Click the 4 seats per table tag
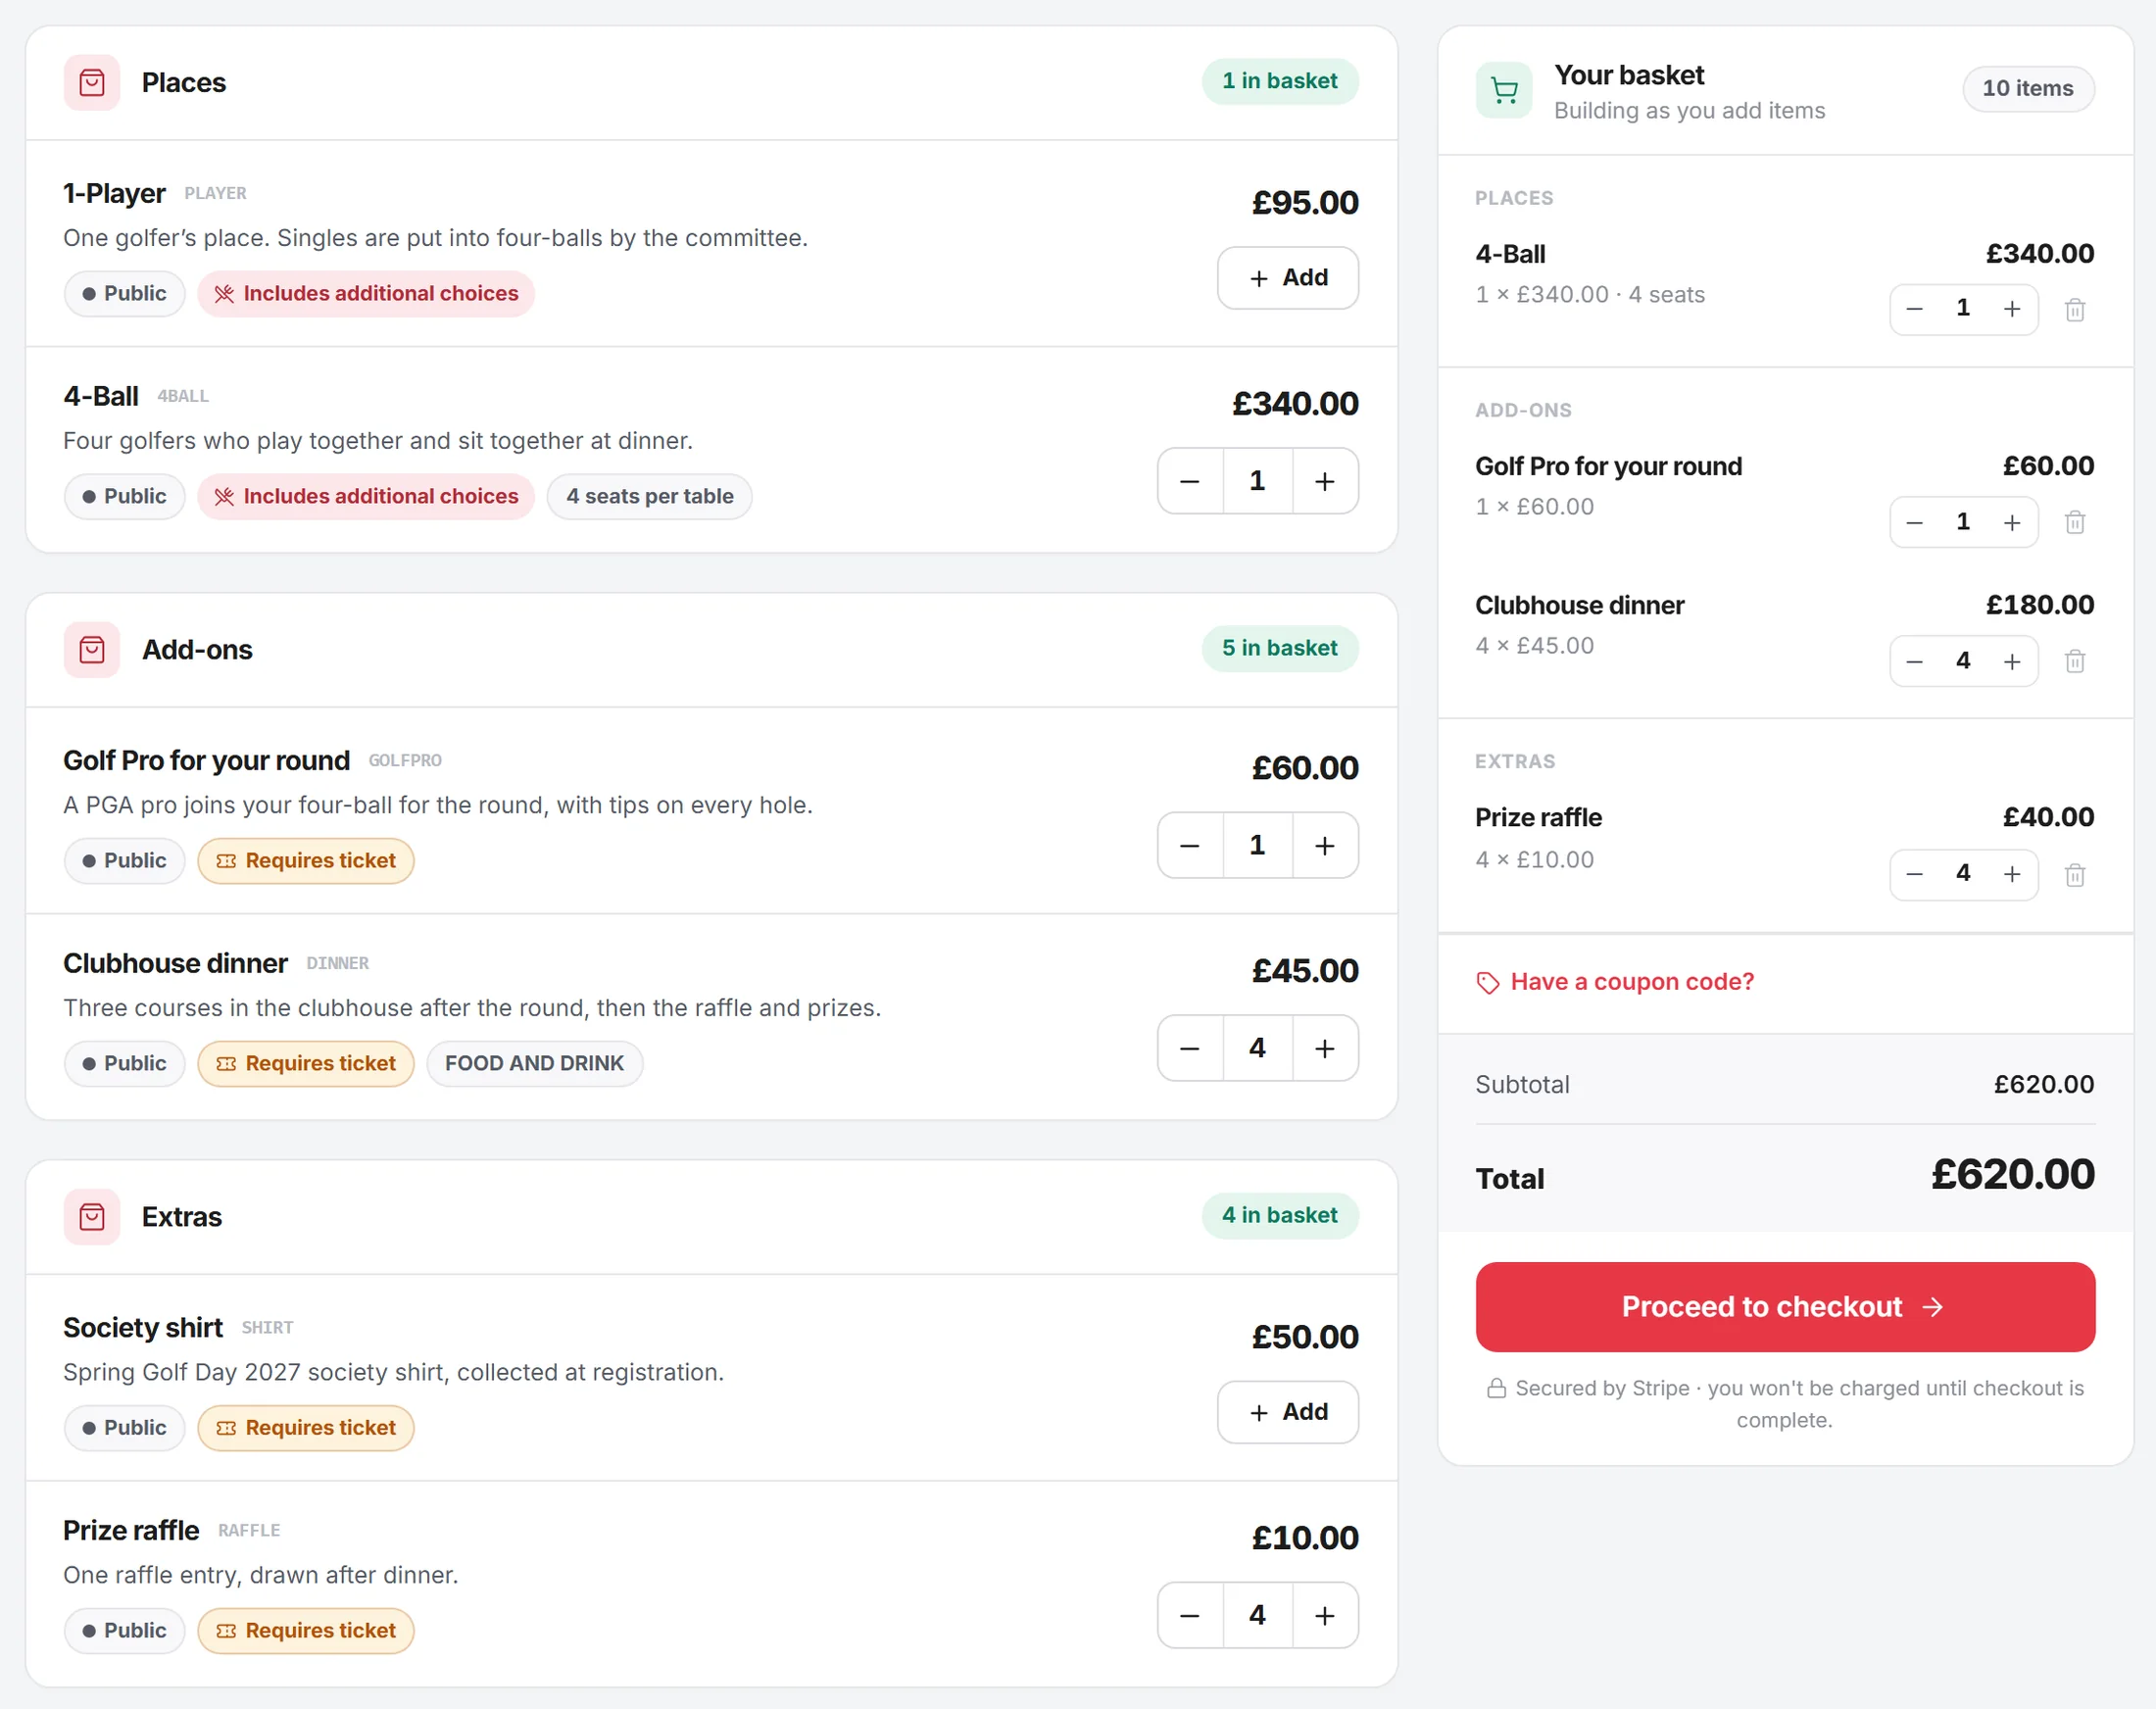Image resolution: width=2156 pixels, height=1709 pixels. (650, 496)
